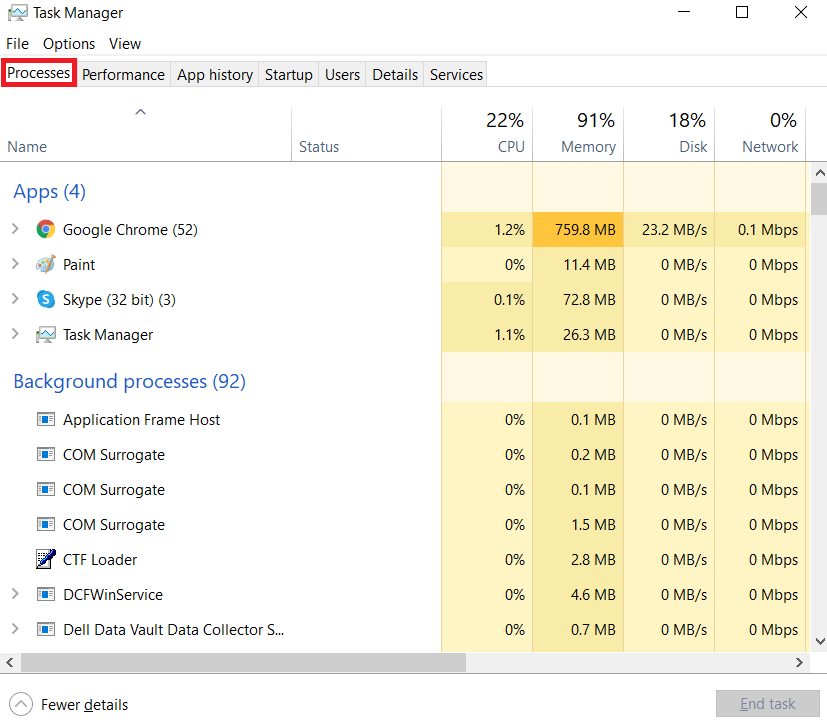The height and width of the screenshot is (727, 827).
Task: Open the Options menu
Action: tap(69, 44)
